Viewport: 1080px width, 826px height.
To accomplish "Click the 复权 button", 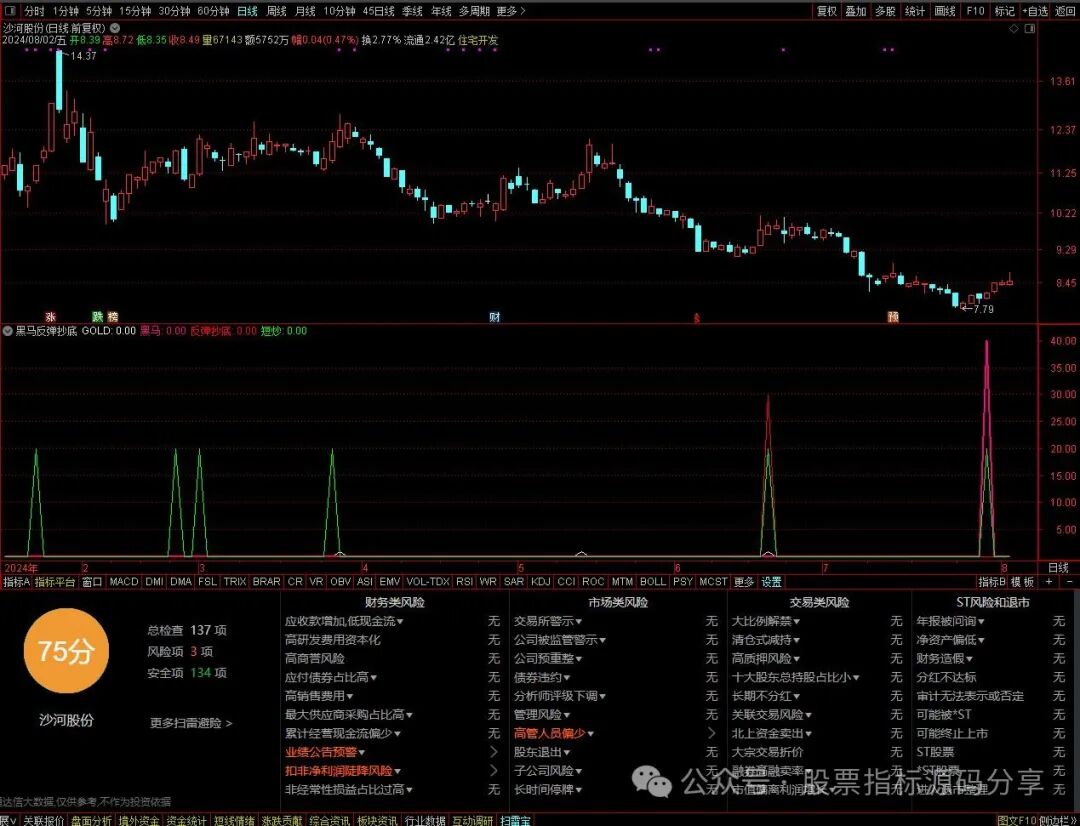I will pyautogui.click(x=827, y=11).
